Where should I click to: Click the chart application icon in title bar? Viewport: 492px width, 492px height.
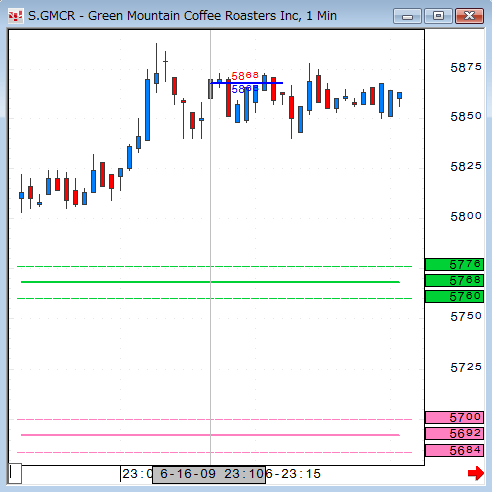point(16,16)
